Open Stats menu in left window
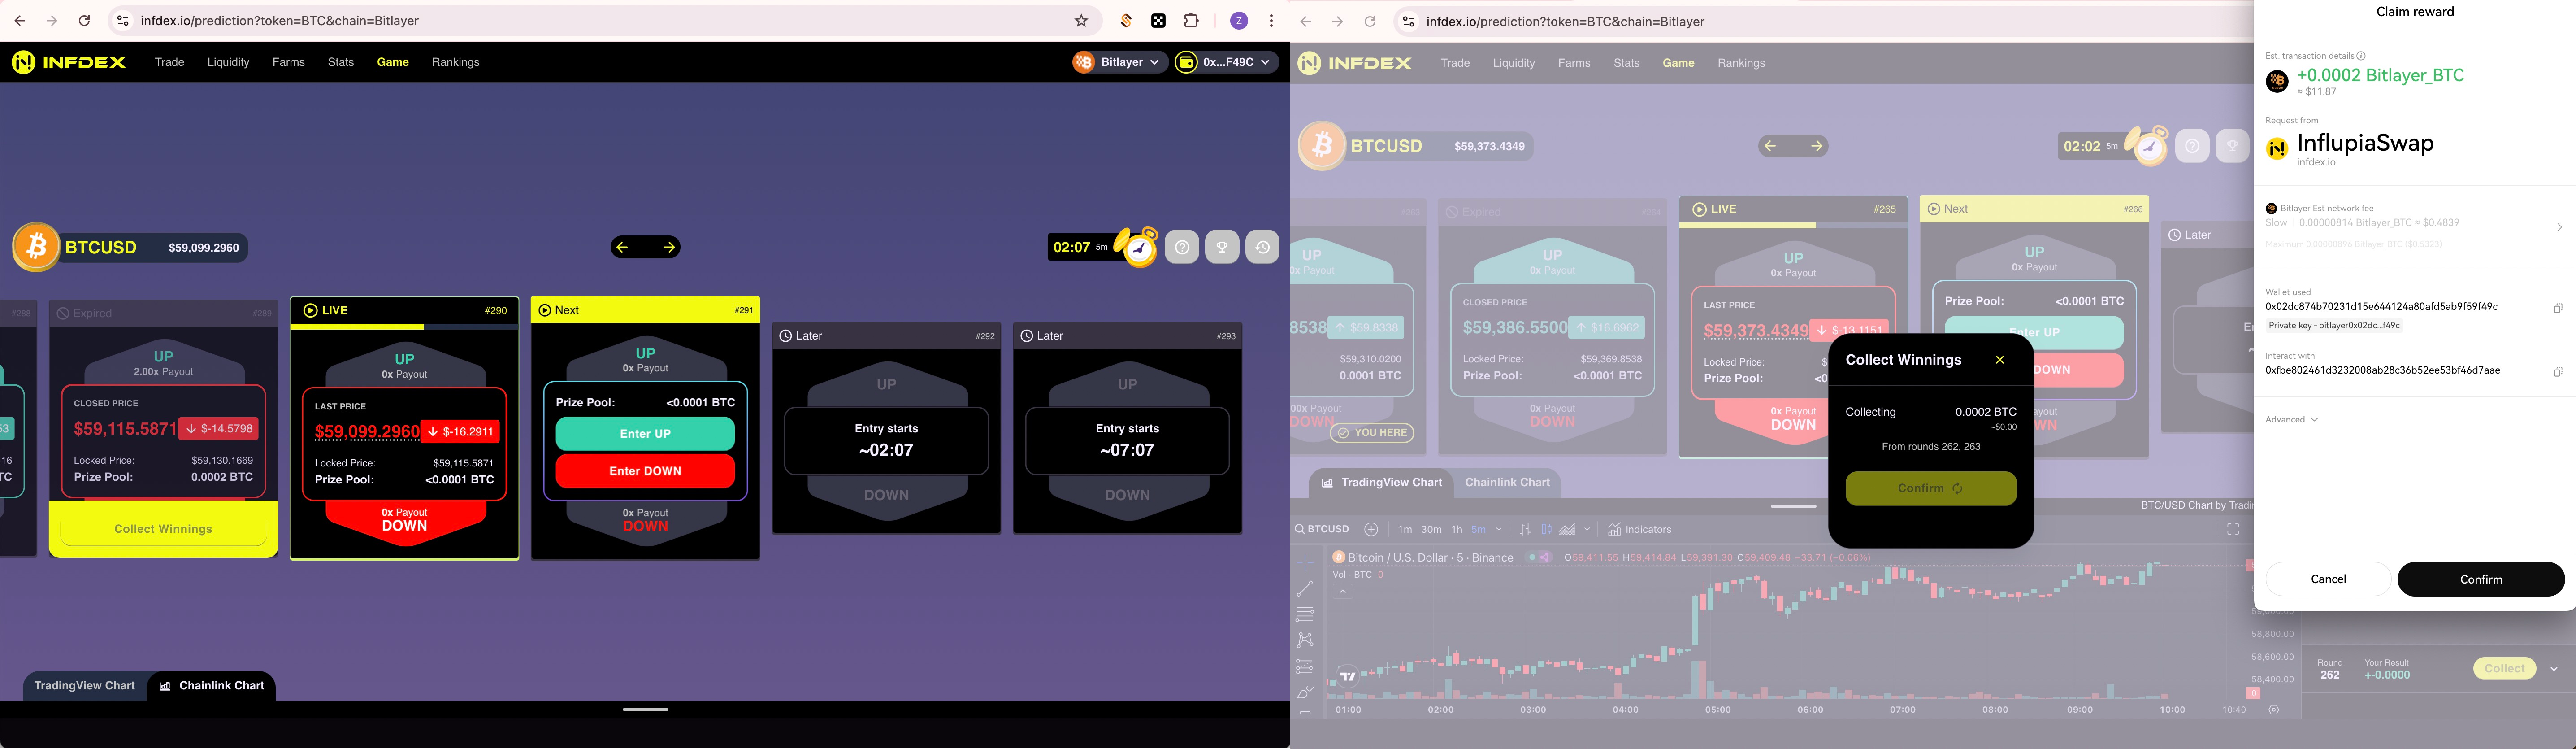 (x=341, y=62)
